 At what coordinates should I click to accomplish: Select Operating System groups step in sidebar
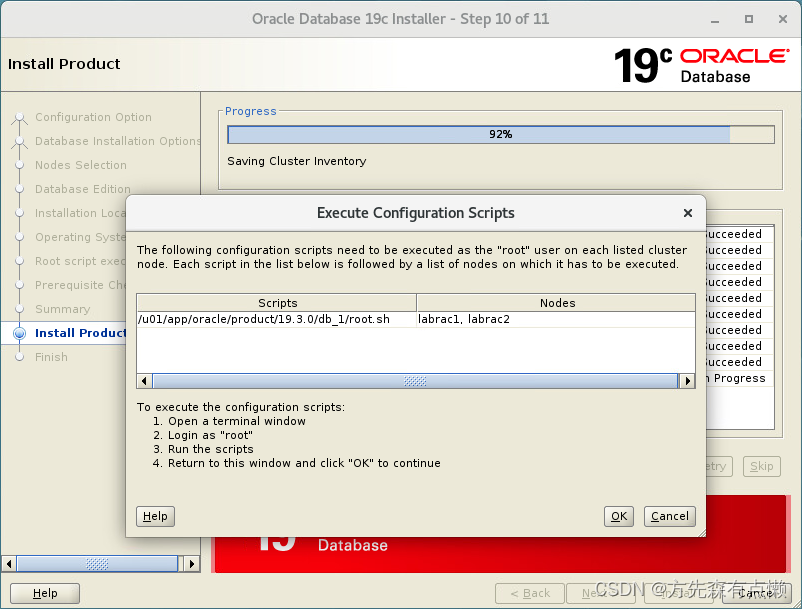pyautogui.click(x=80, y=237)
